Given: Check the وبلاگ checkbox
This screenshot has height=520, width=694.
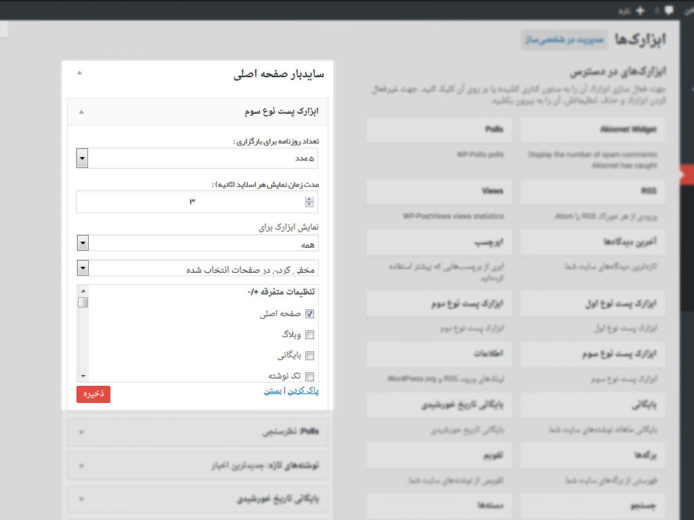Looking at the screenshot, I should pyautogui.click(x=309, y=334).
